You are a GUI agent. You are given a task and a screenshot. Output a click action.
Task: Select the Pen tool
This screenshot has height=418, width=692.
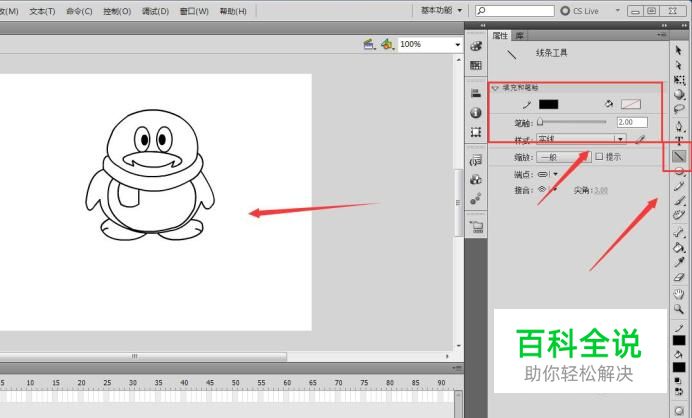[679, 127]
